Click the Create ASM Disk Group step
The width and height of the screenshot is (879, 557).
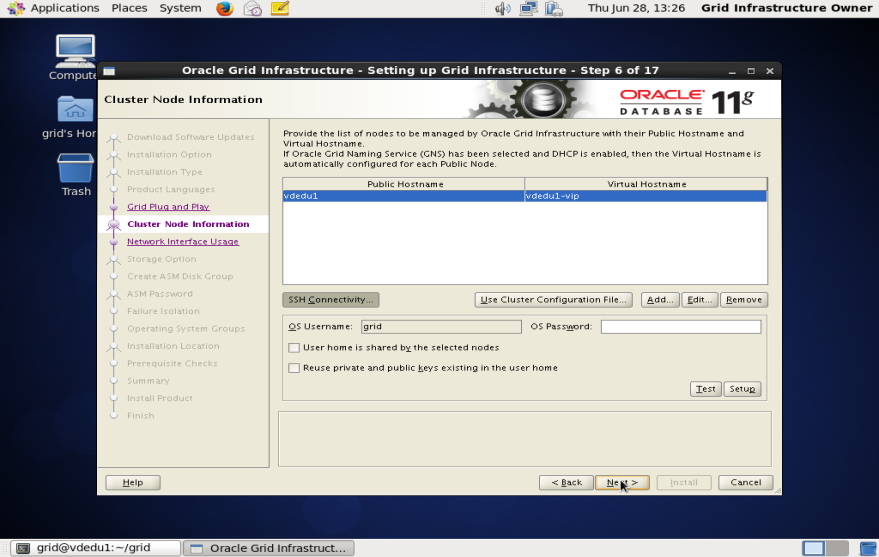coord(180,276)
